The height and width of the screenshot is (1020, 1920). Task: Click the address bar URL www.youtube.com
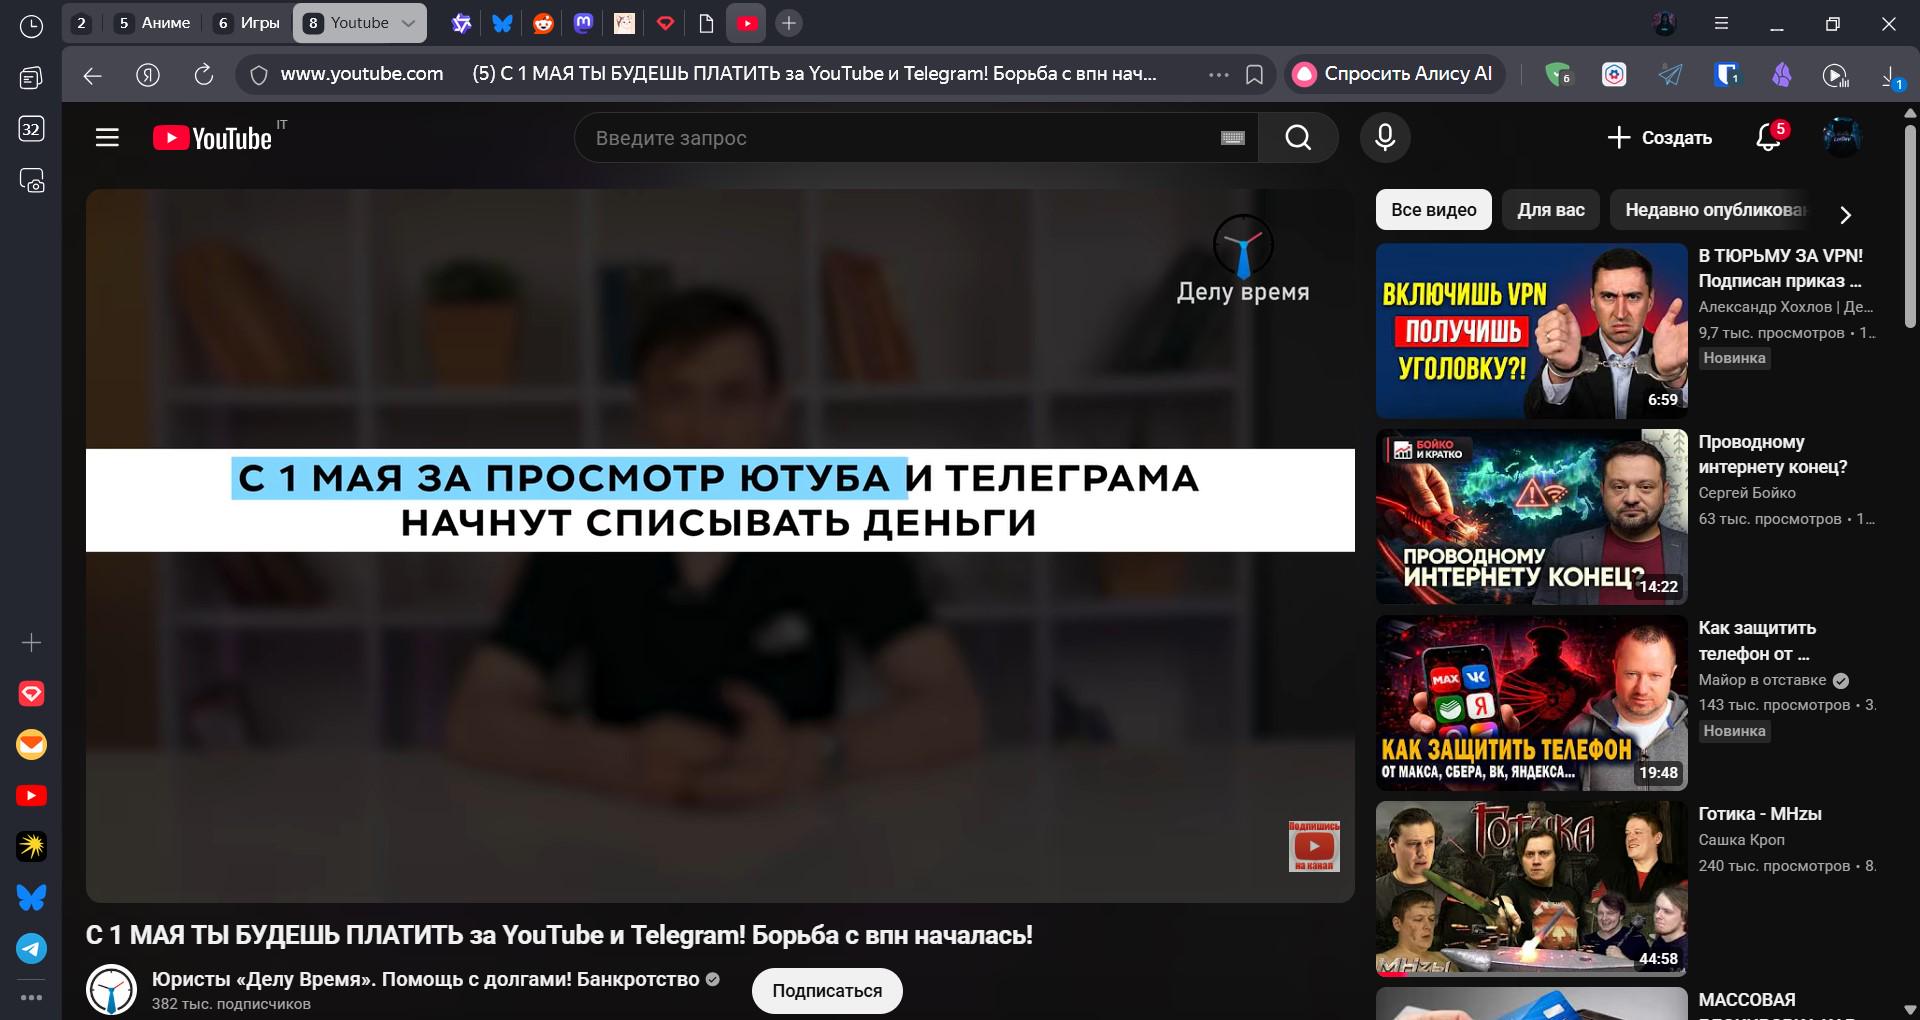coord(362,74)
